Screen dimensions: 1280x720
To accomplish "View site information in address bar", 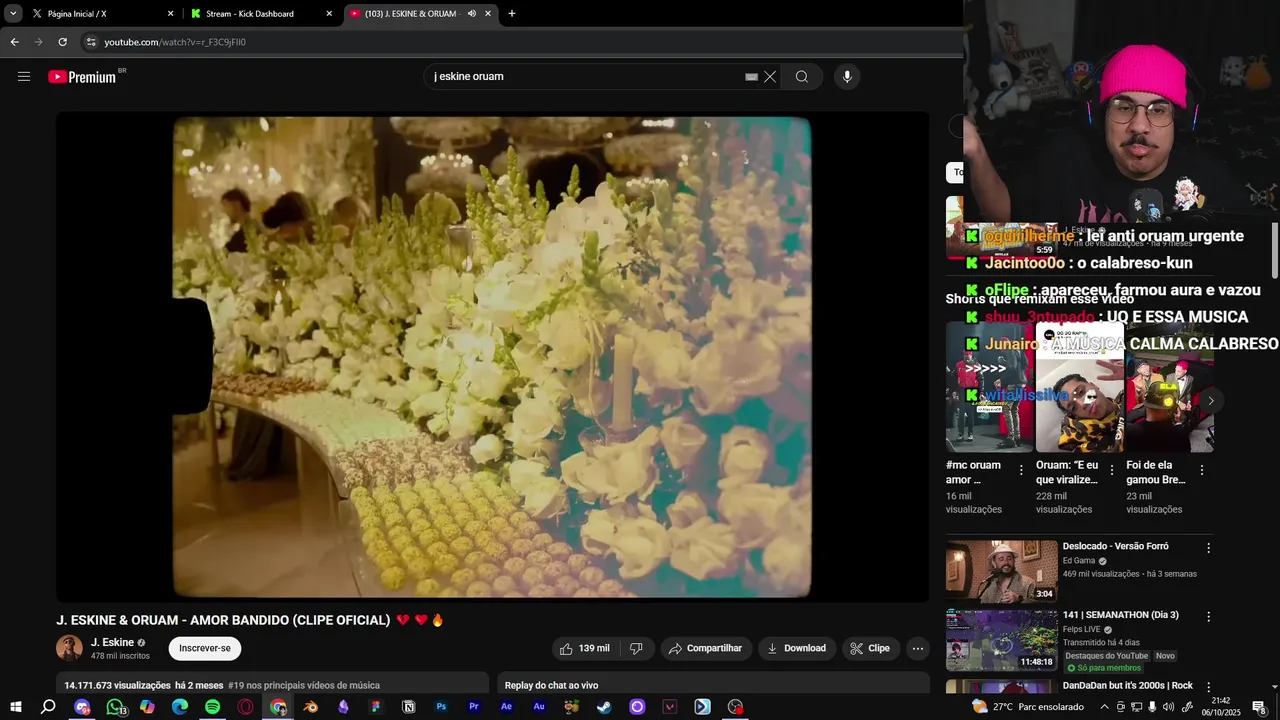I will (x=91, y=42).
